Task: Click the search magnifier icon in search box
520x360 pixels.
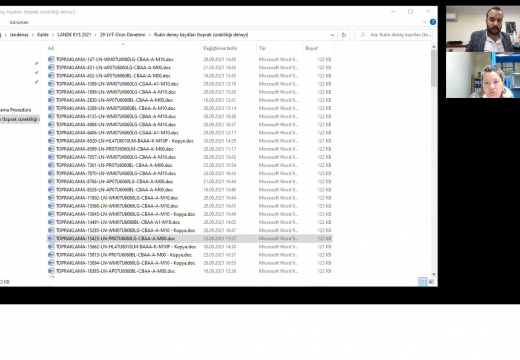Action: [363, 35]
